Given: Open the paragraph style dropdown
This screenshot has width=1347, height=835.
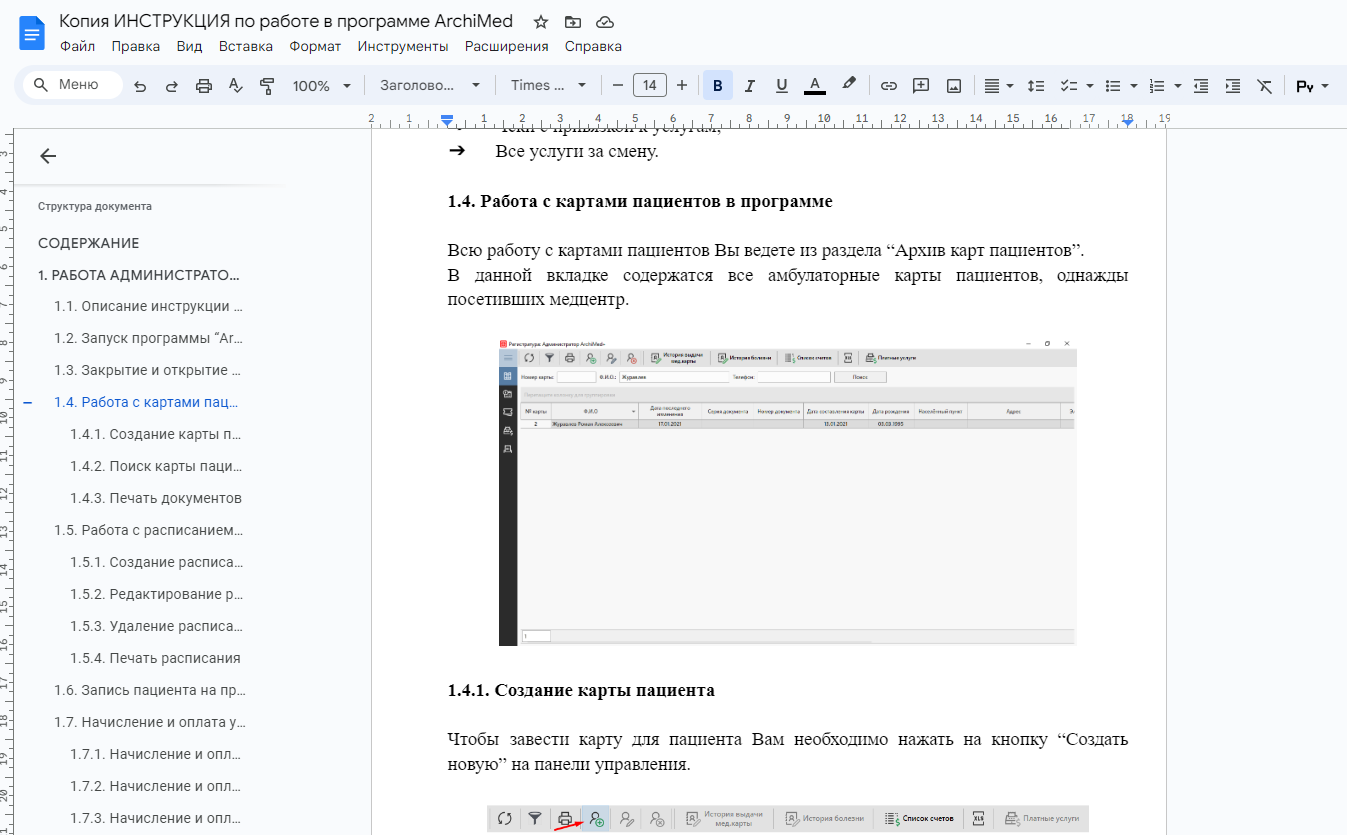Looking at the screenshot, I should coord(430,86).
